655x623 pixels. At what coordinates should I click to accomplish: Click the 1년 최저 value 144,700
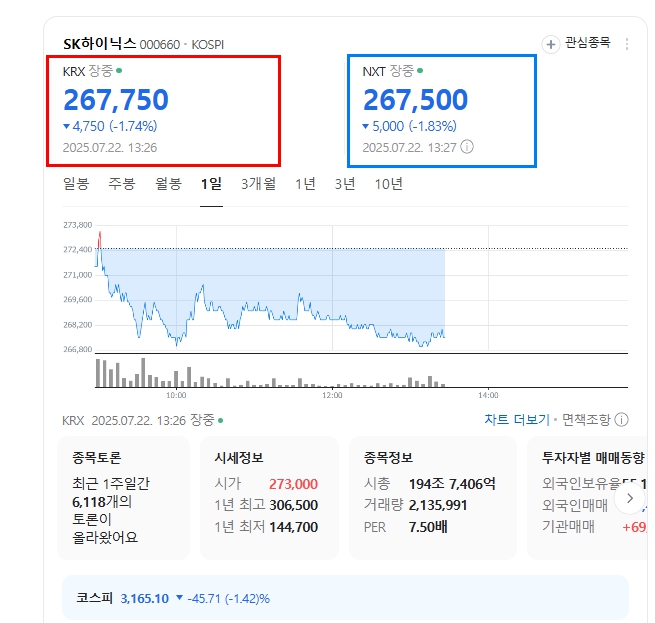[294, 527]
